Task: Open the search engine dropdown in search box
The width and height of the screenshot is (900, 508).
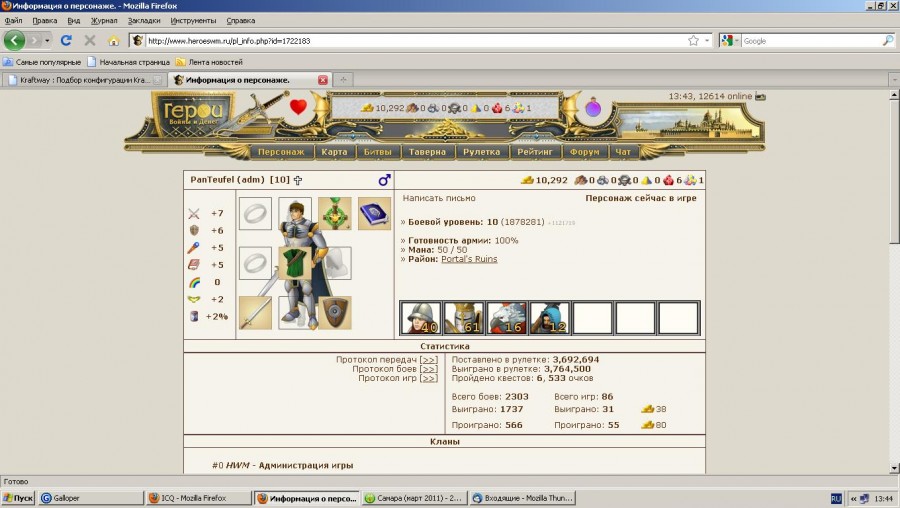Action: pyautogui.click(x=730, y=41)
